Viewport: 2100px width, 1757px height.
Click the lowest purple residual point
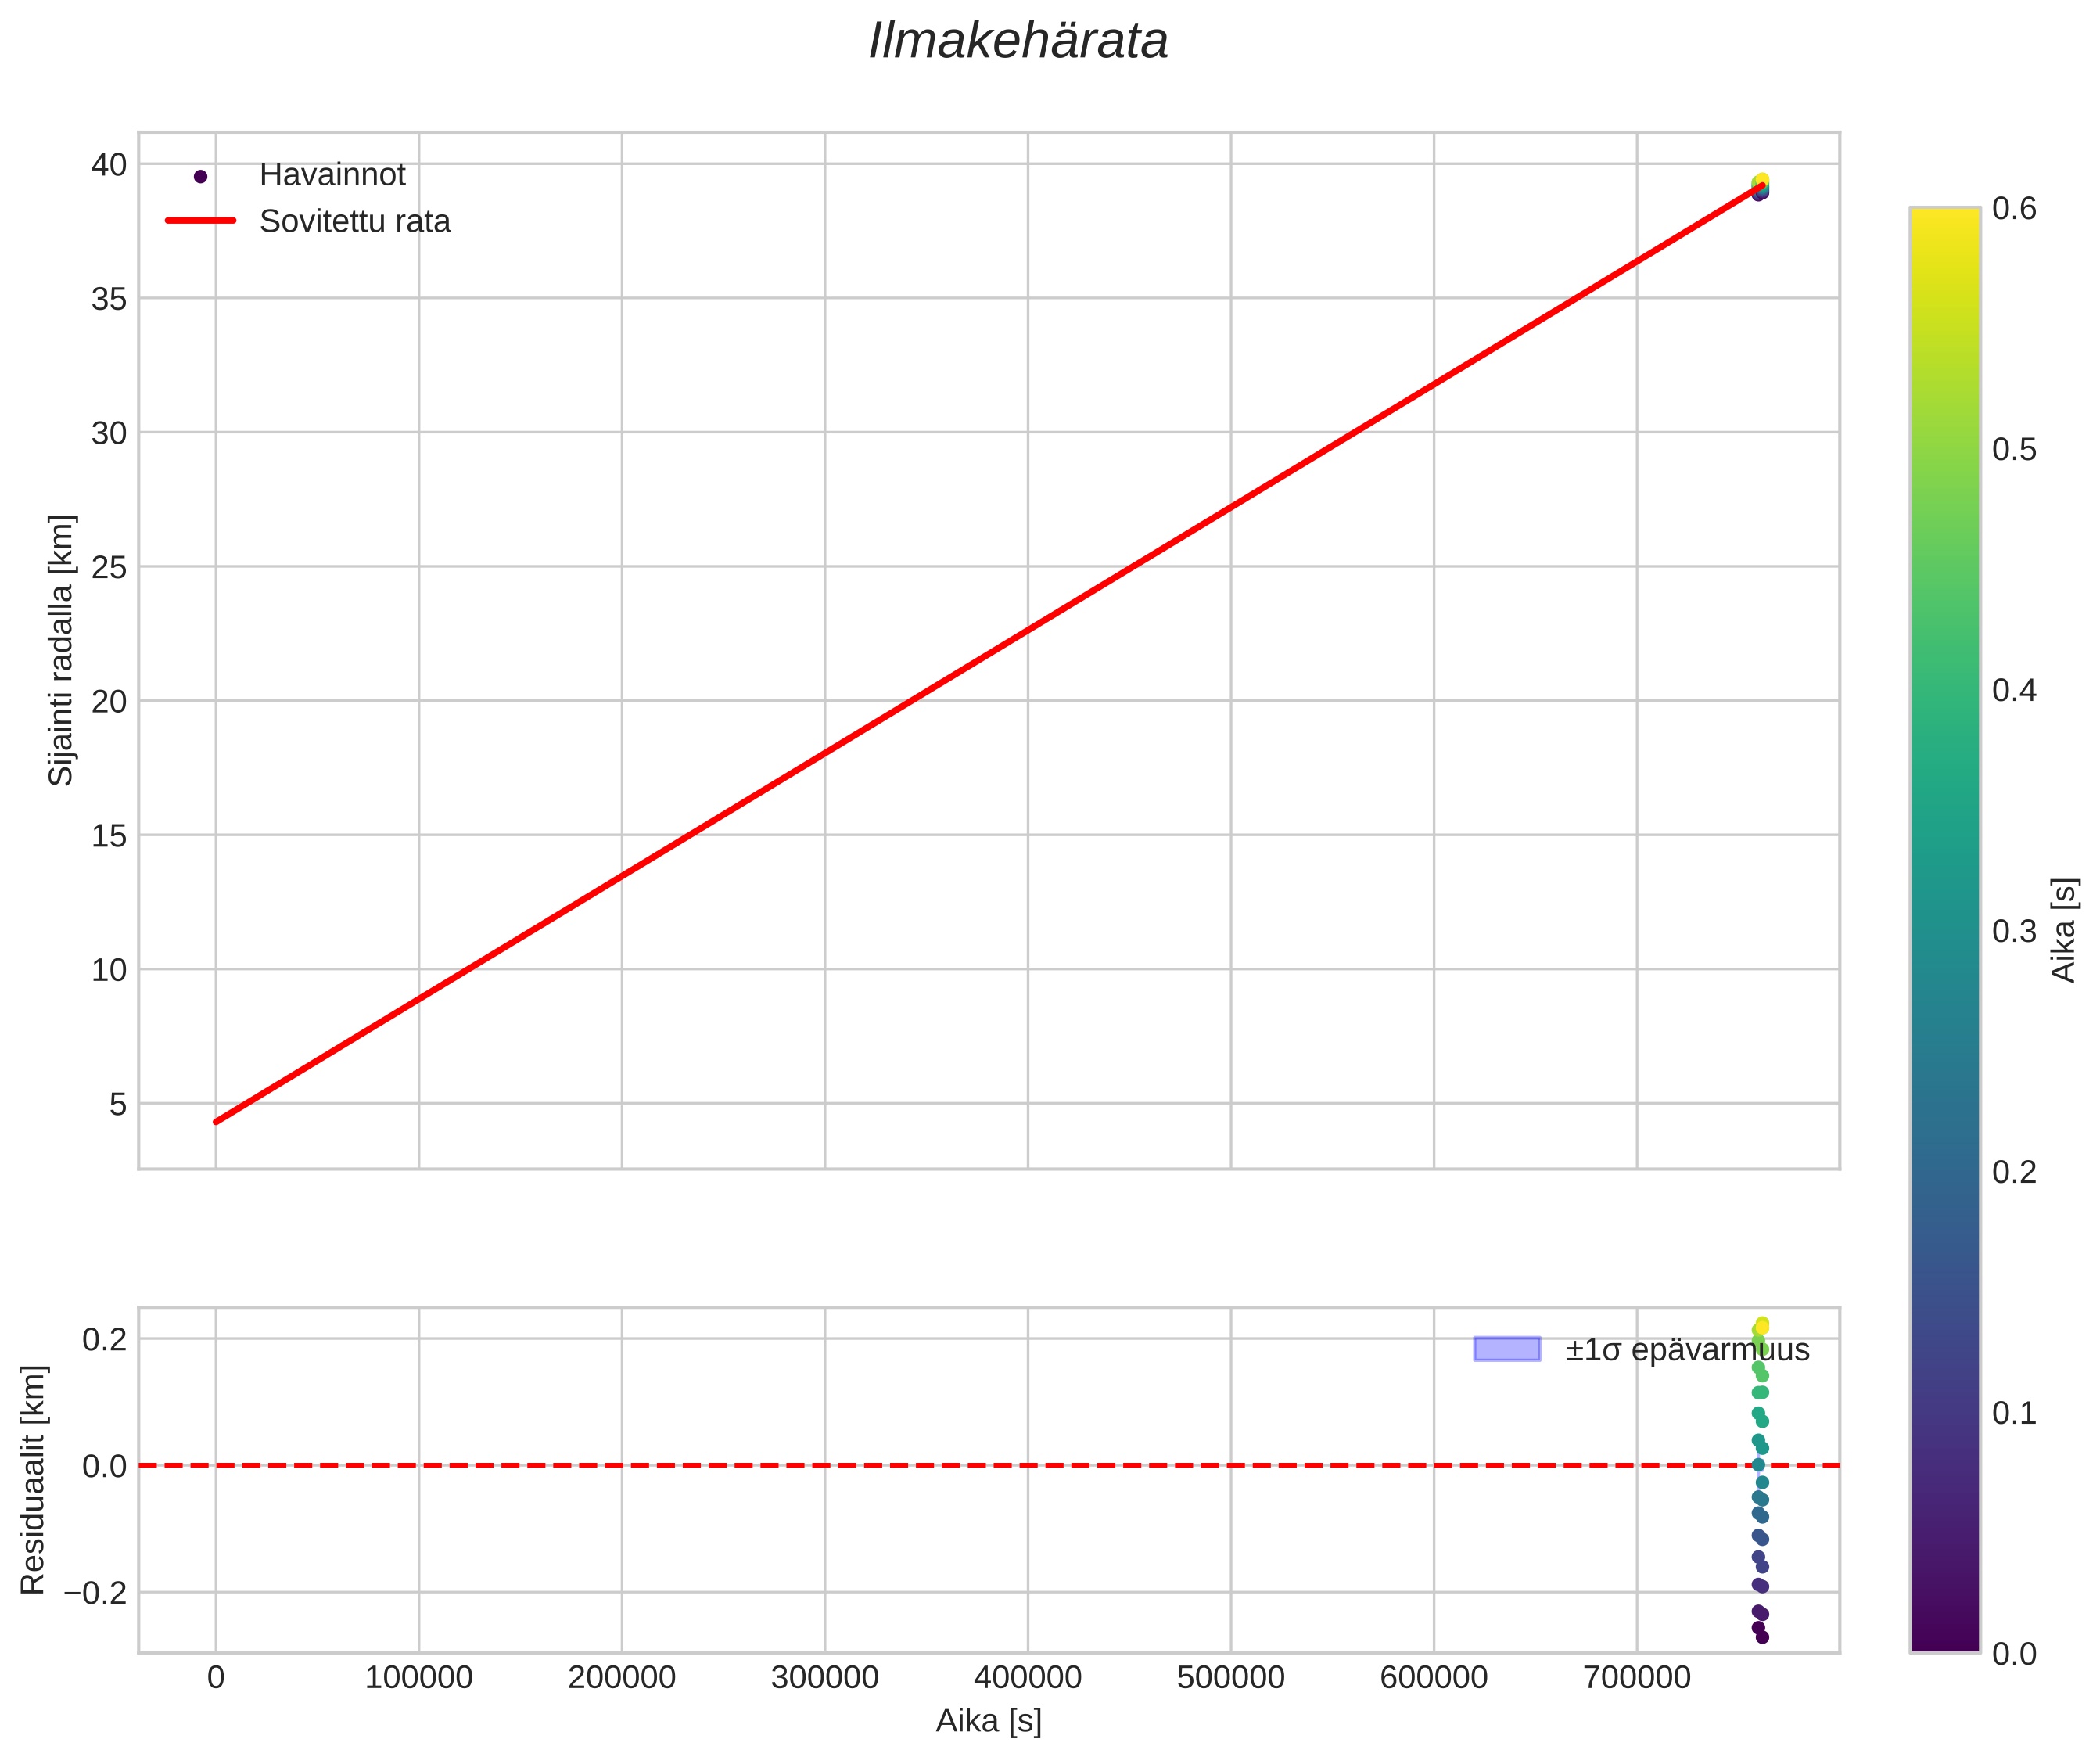(x=1762, y=1637)
